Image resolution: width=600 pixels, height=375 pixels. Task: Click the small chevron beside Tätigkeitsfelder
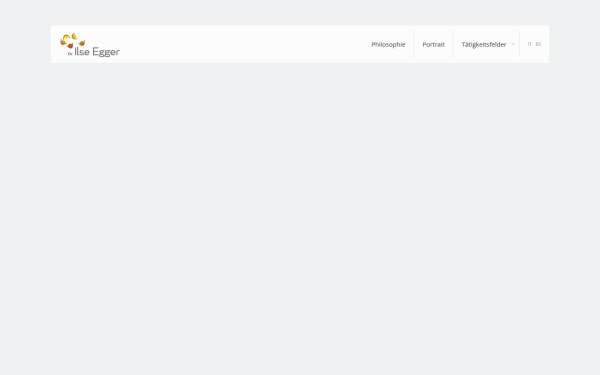tap(513, 44)
